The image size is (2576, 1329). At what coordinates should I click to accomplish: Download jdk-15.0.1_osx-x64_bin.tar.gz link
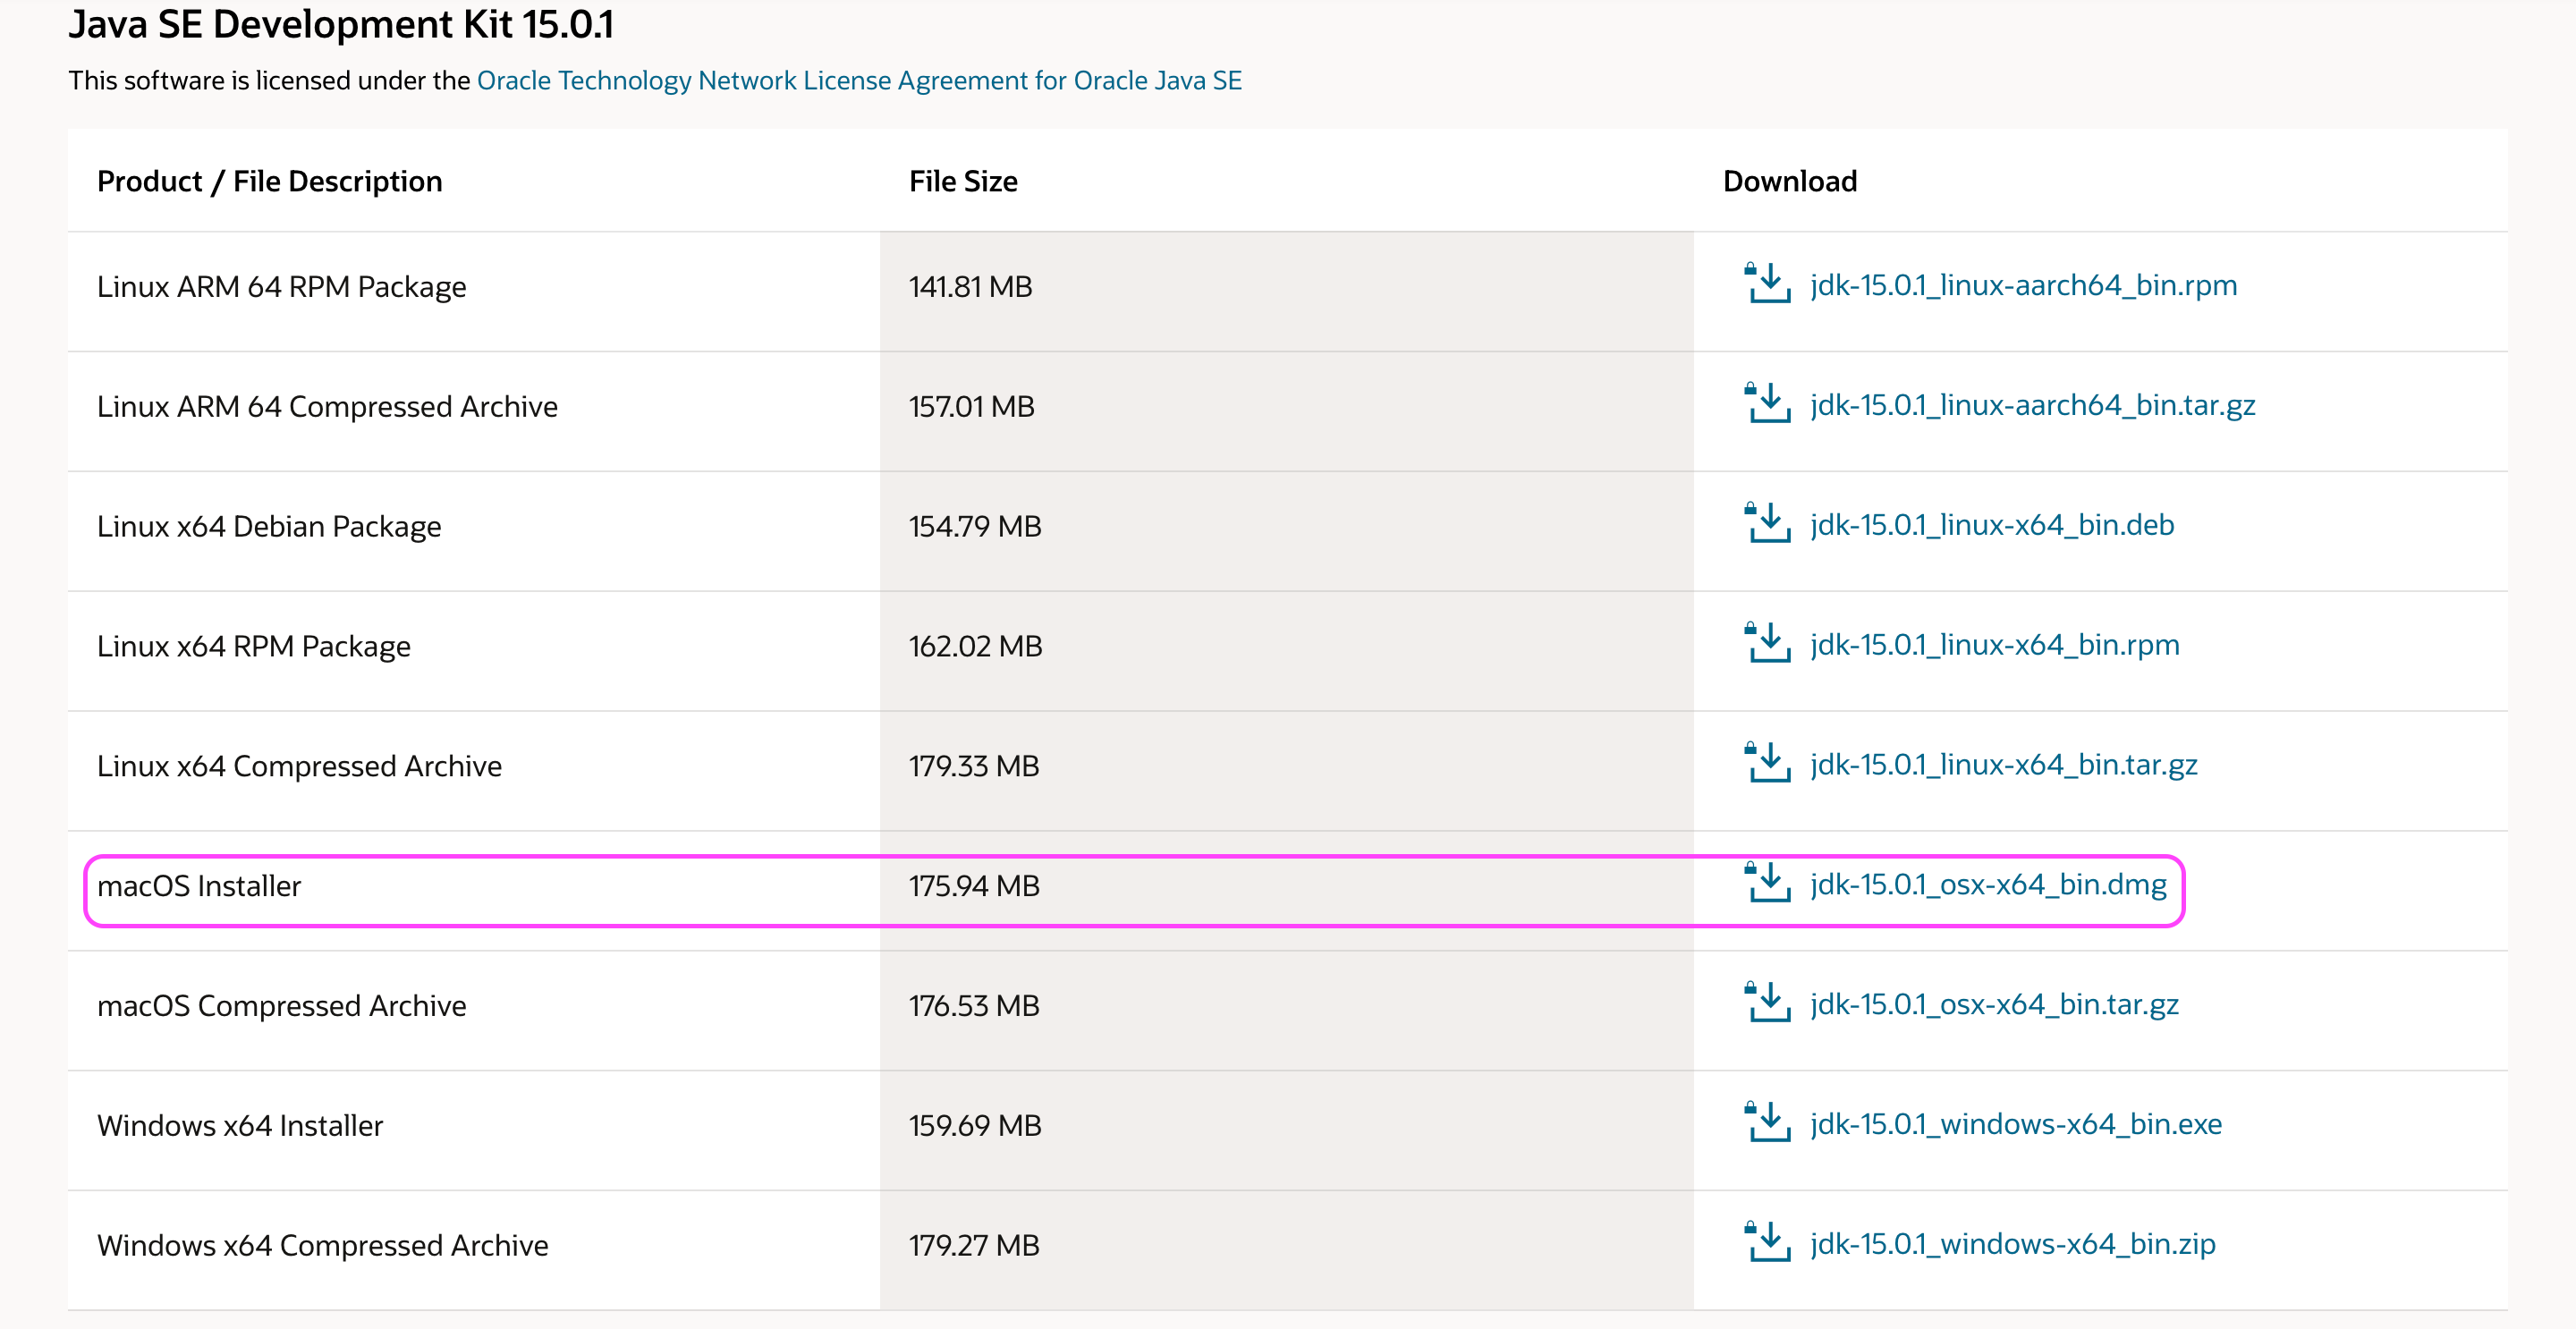pos(1995,1005)
